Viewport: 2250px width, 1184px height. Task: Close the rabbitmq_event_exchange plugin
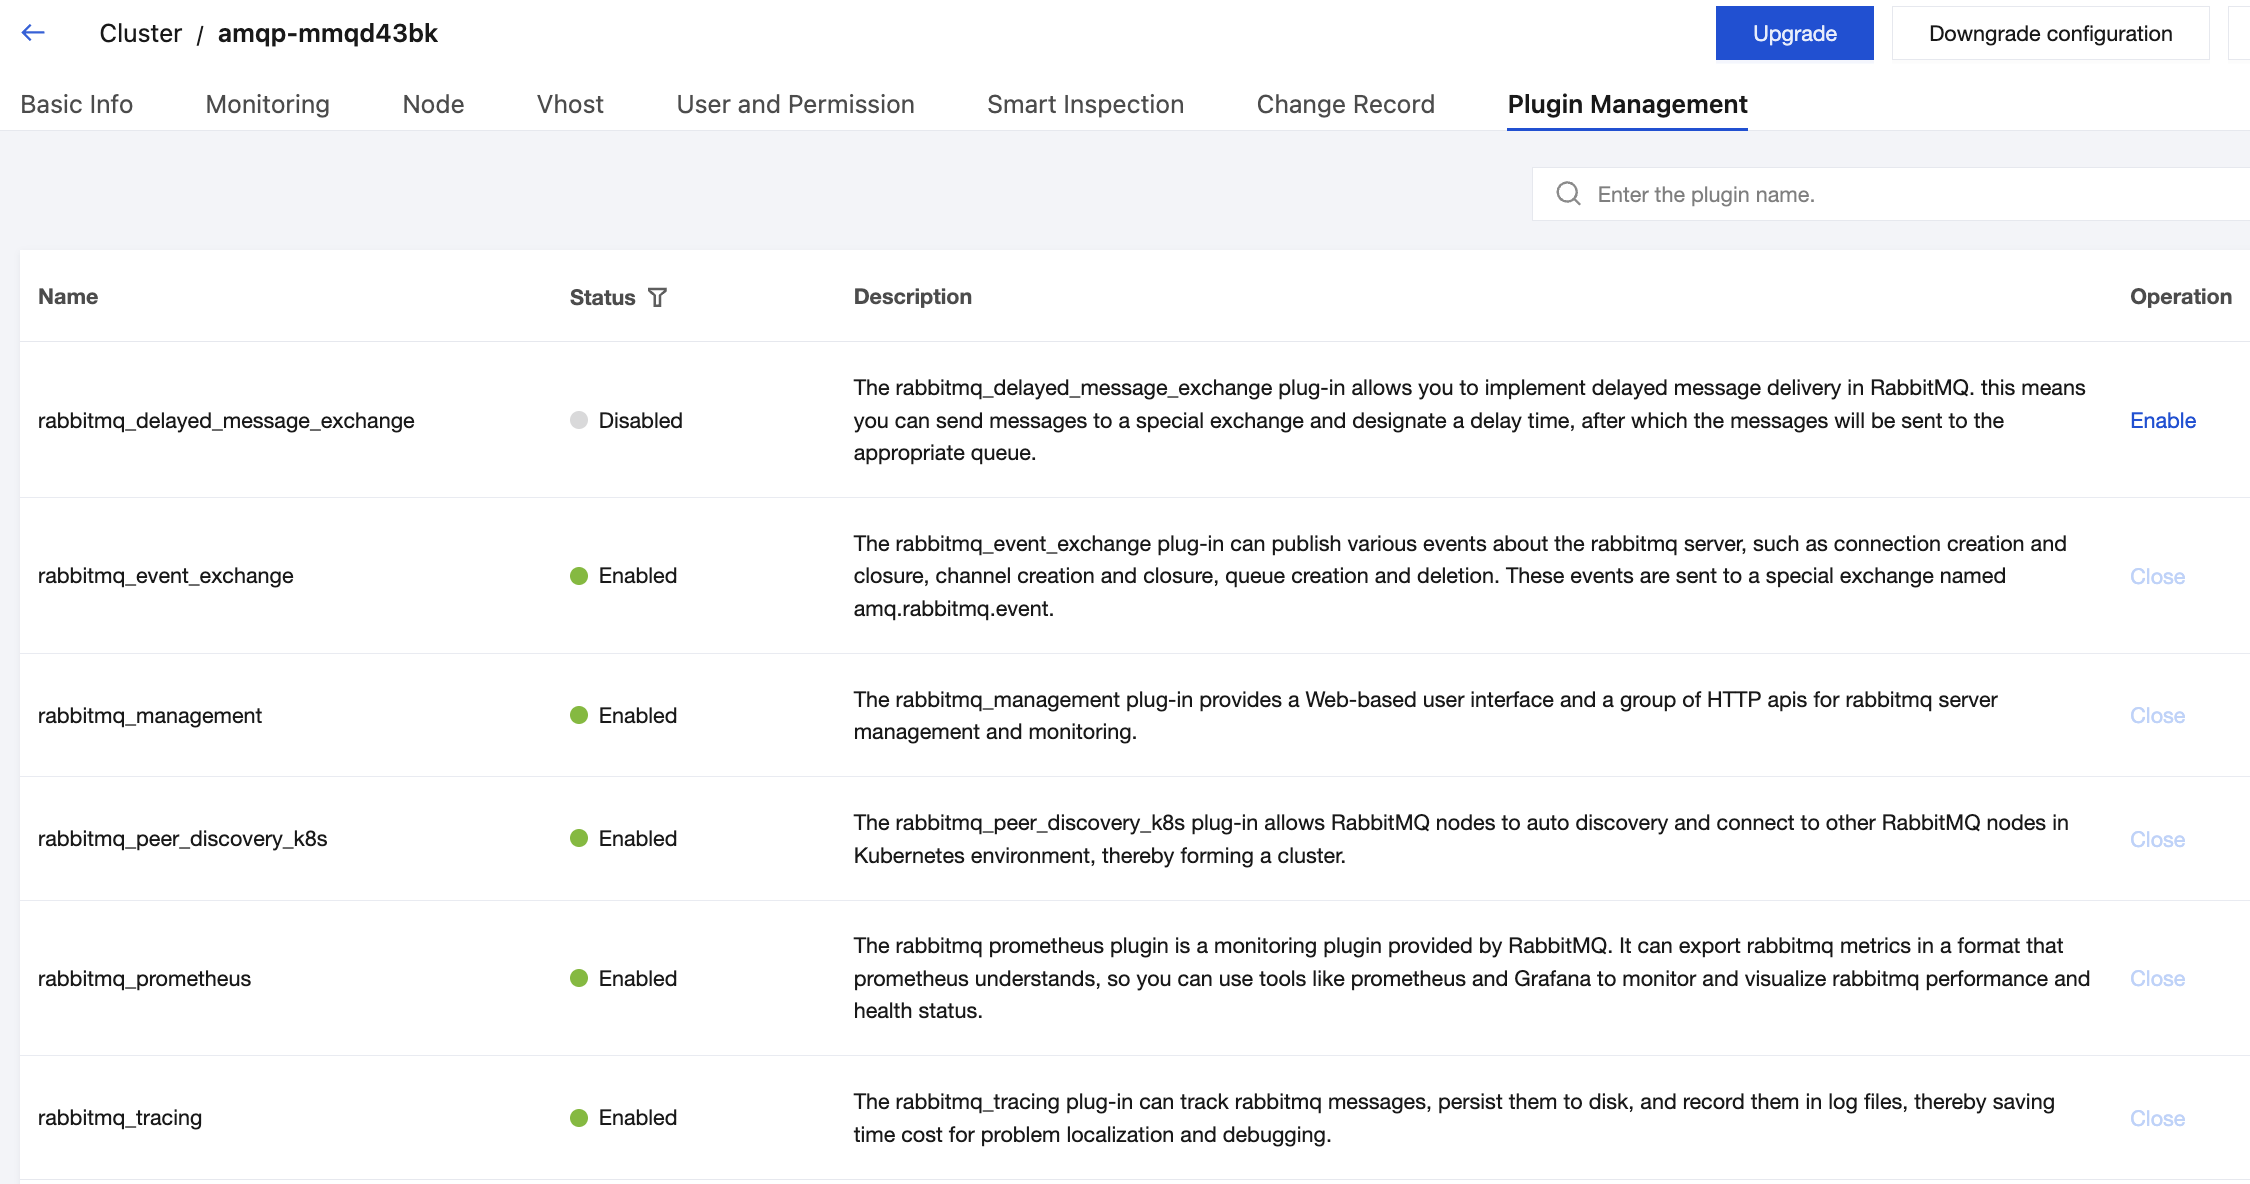click(2157, 576)
